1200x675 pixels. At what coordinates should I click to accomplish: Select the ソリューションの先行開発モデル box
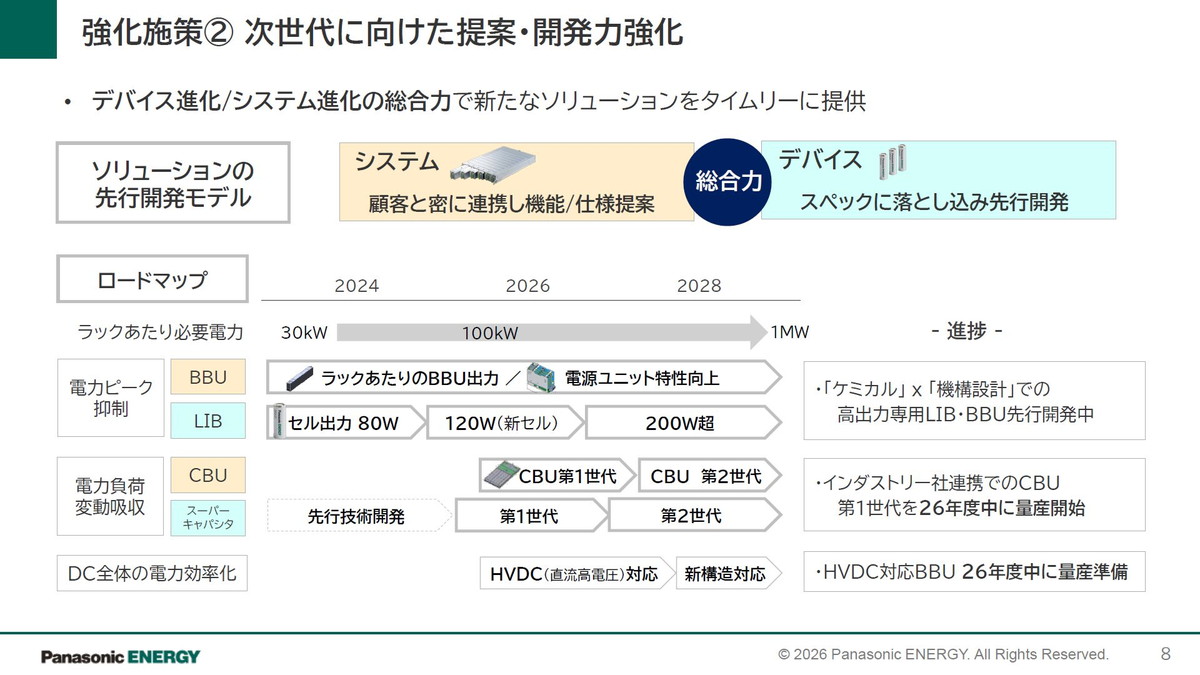(x=173, y=183)
